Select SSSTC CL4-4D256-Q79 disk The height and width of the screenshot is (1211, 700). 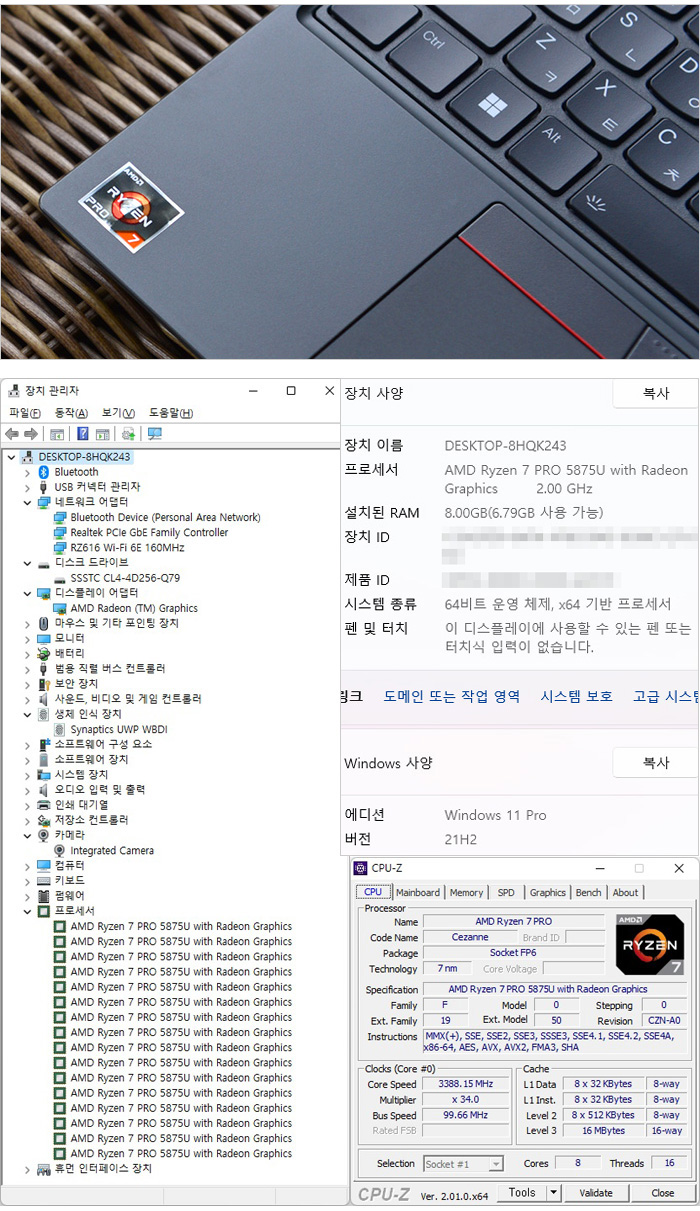click(125, 578)
